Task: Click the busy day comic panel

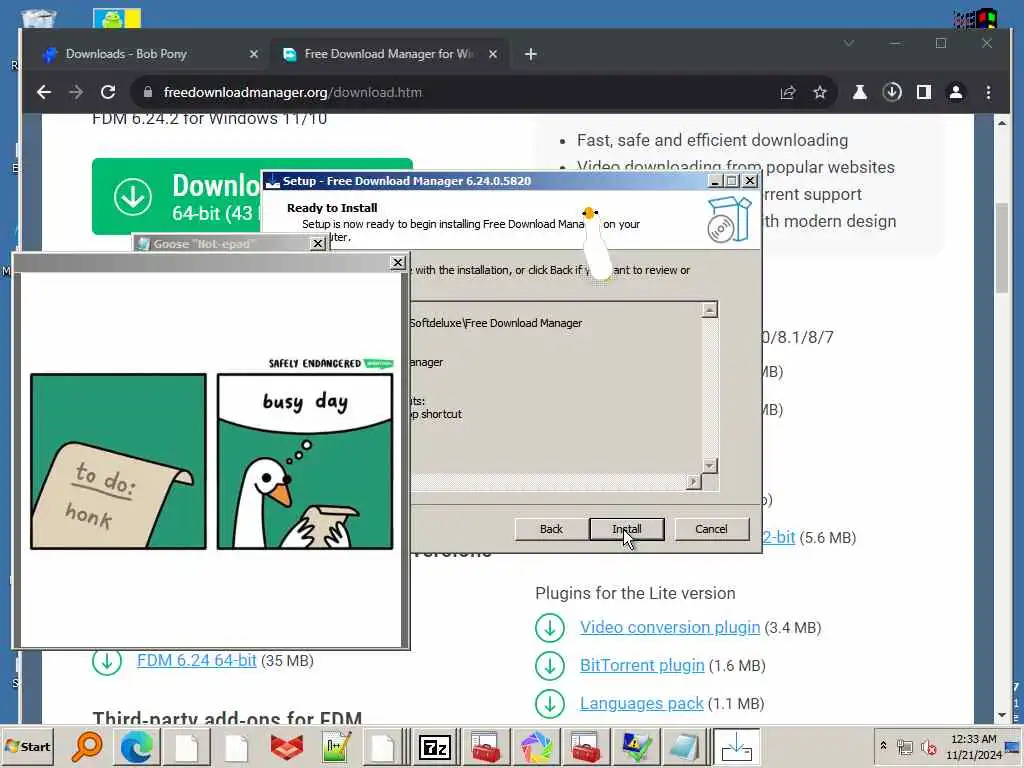Action: coord(305,461)
